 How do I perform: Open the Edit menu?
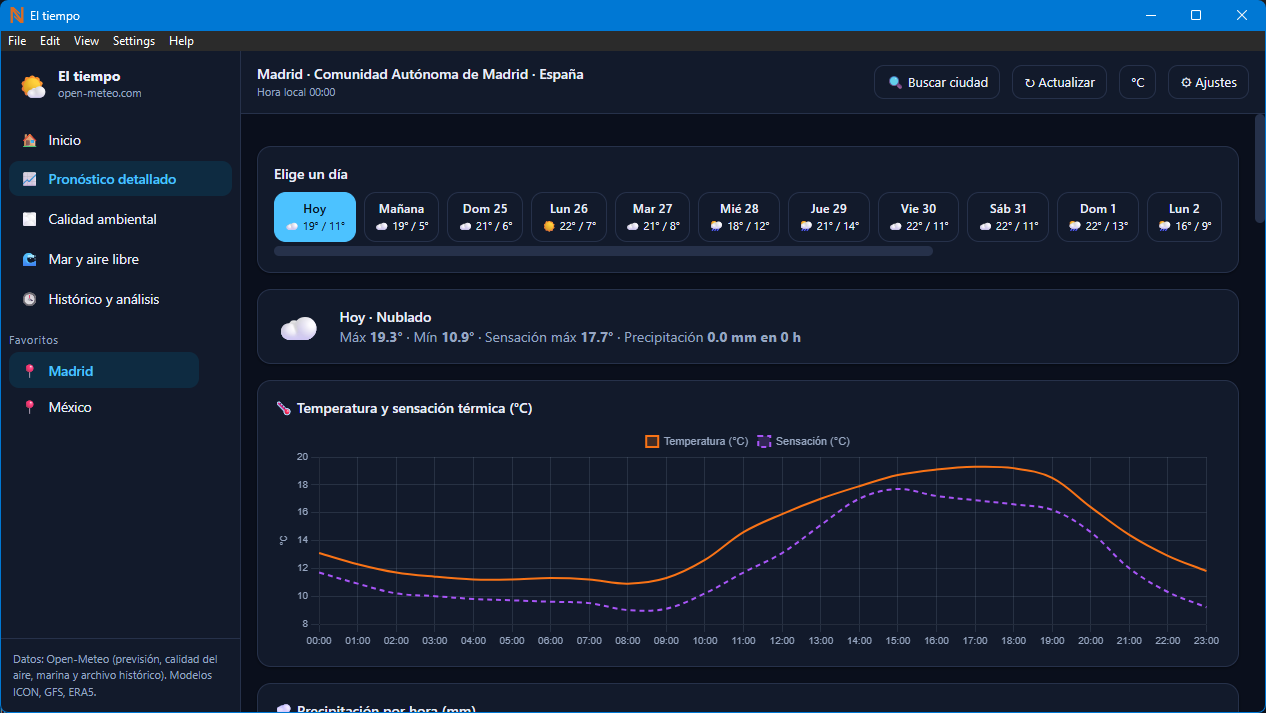point(50,41)
